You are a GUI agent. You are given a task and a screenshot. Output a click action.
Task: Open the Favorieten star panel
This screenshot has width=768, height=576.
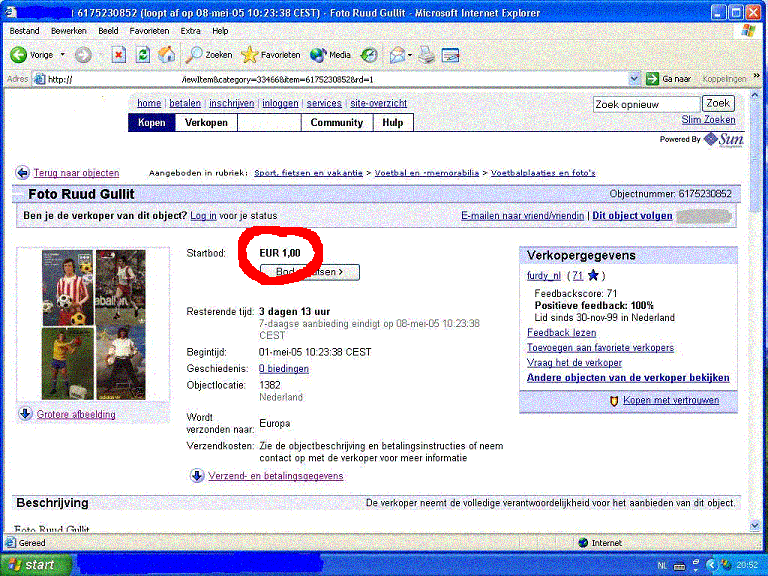click(271, 55)
